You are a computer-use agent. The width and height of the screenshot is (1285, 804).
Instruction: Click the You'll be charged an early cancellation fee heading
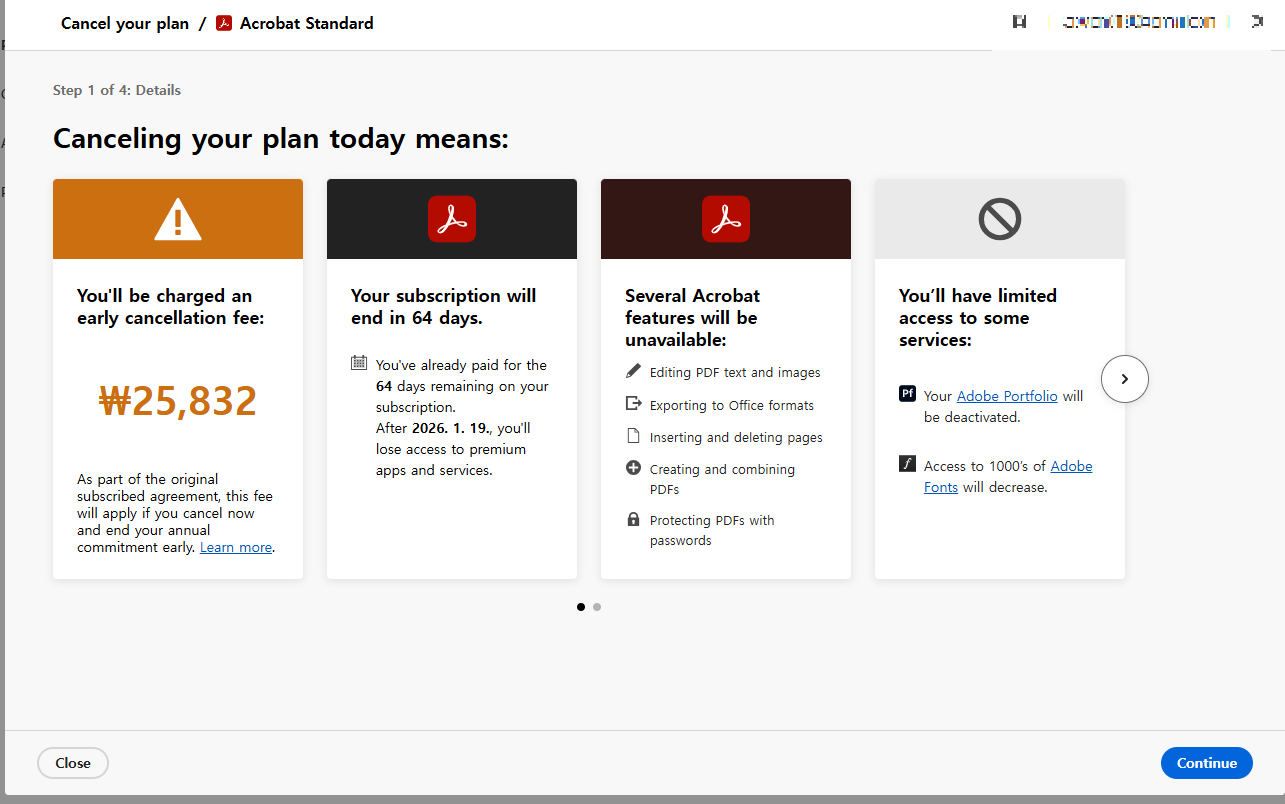coord(171,307)
